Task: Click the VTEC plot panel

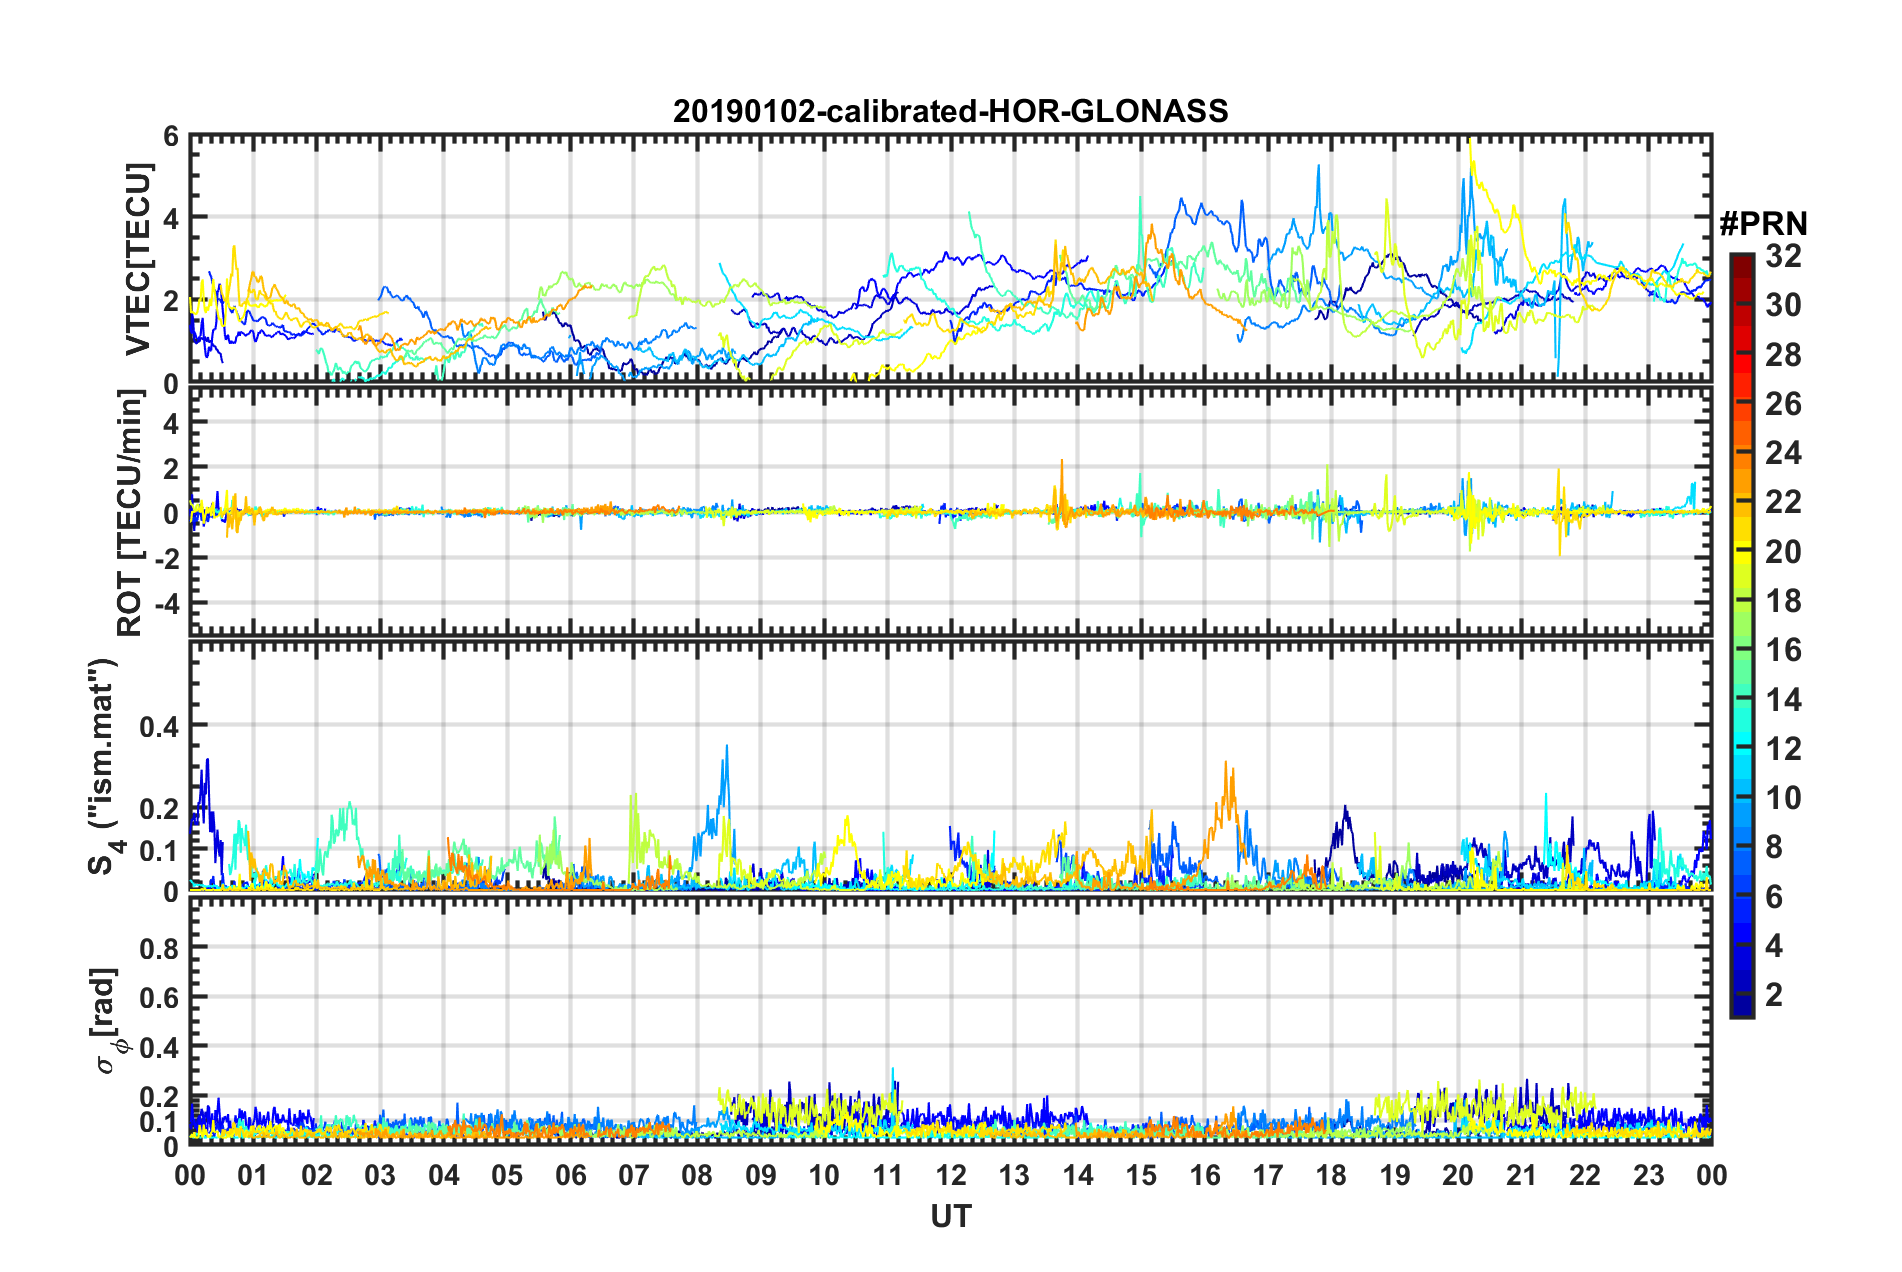Action: (951, 259)
